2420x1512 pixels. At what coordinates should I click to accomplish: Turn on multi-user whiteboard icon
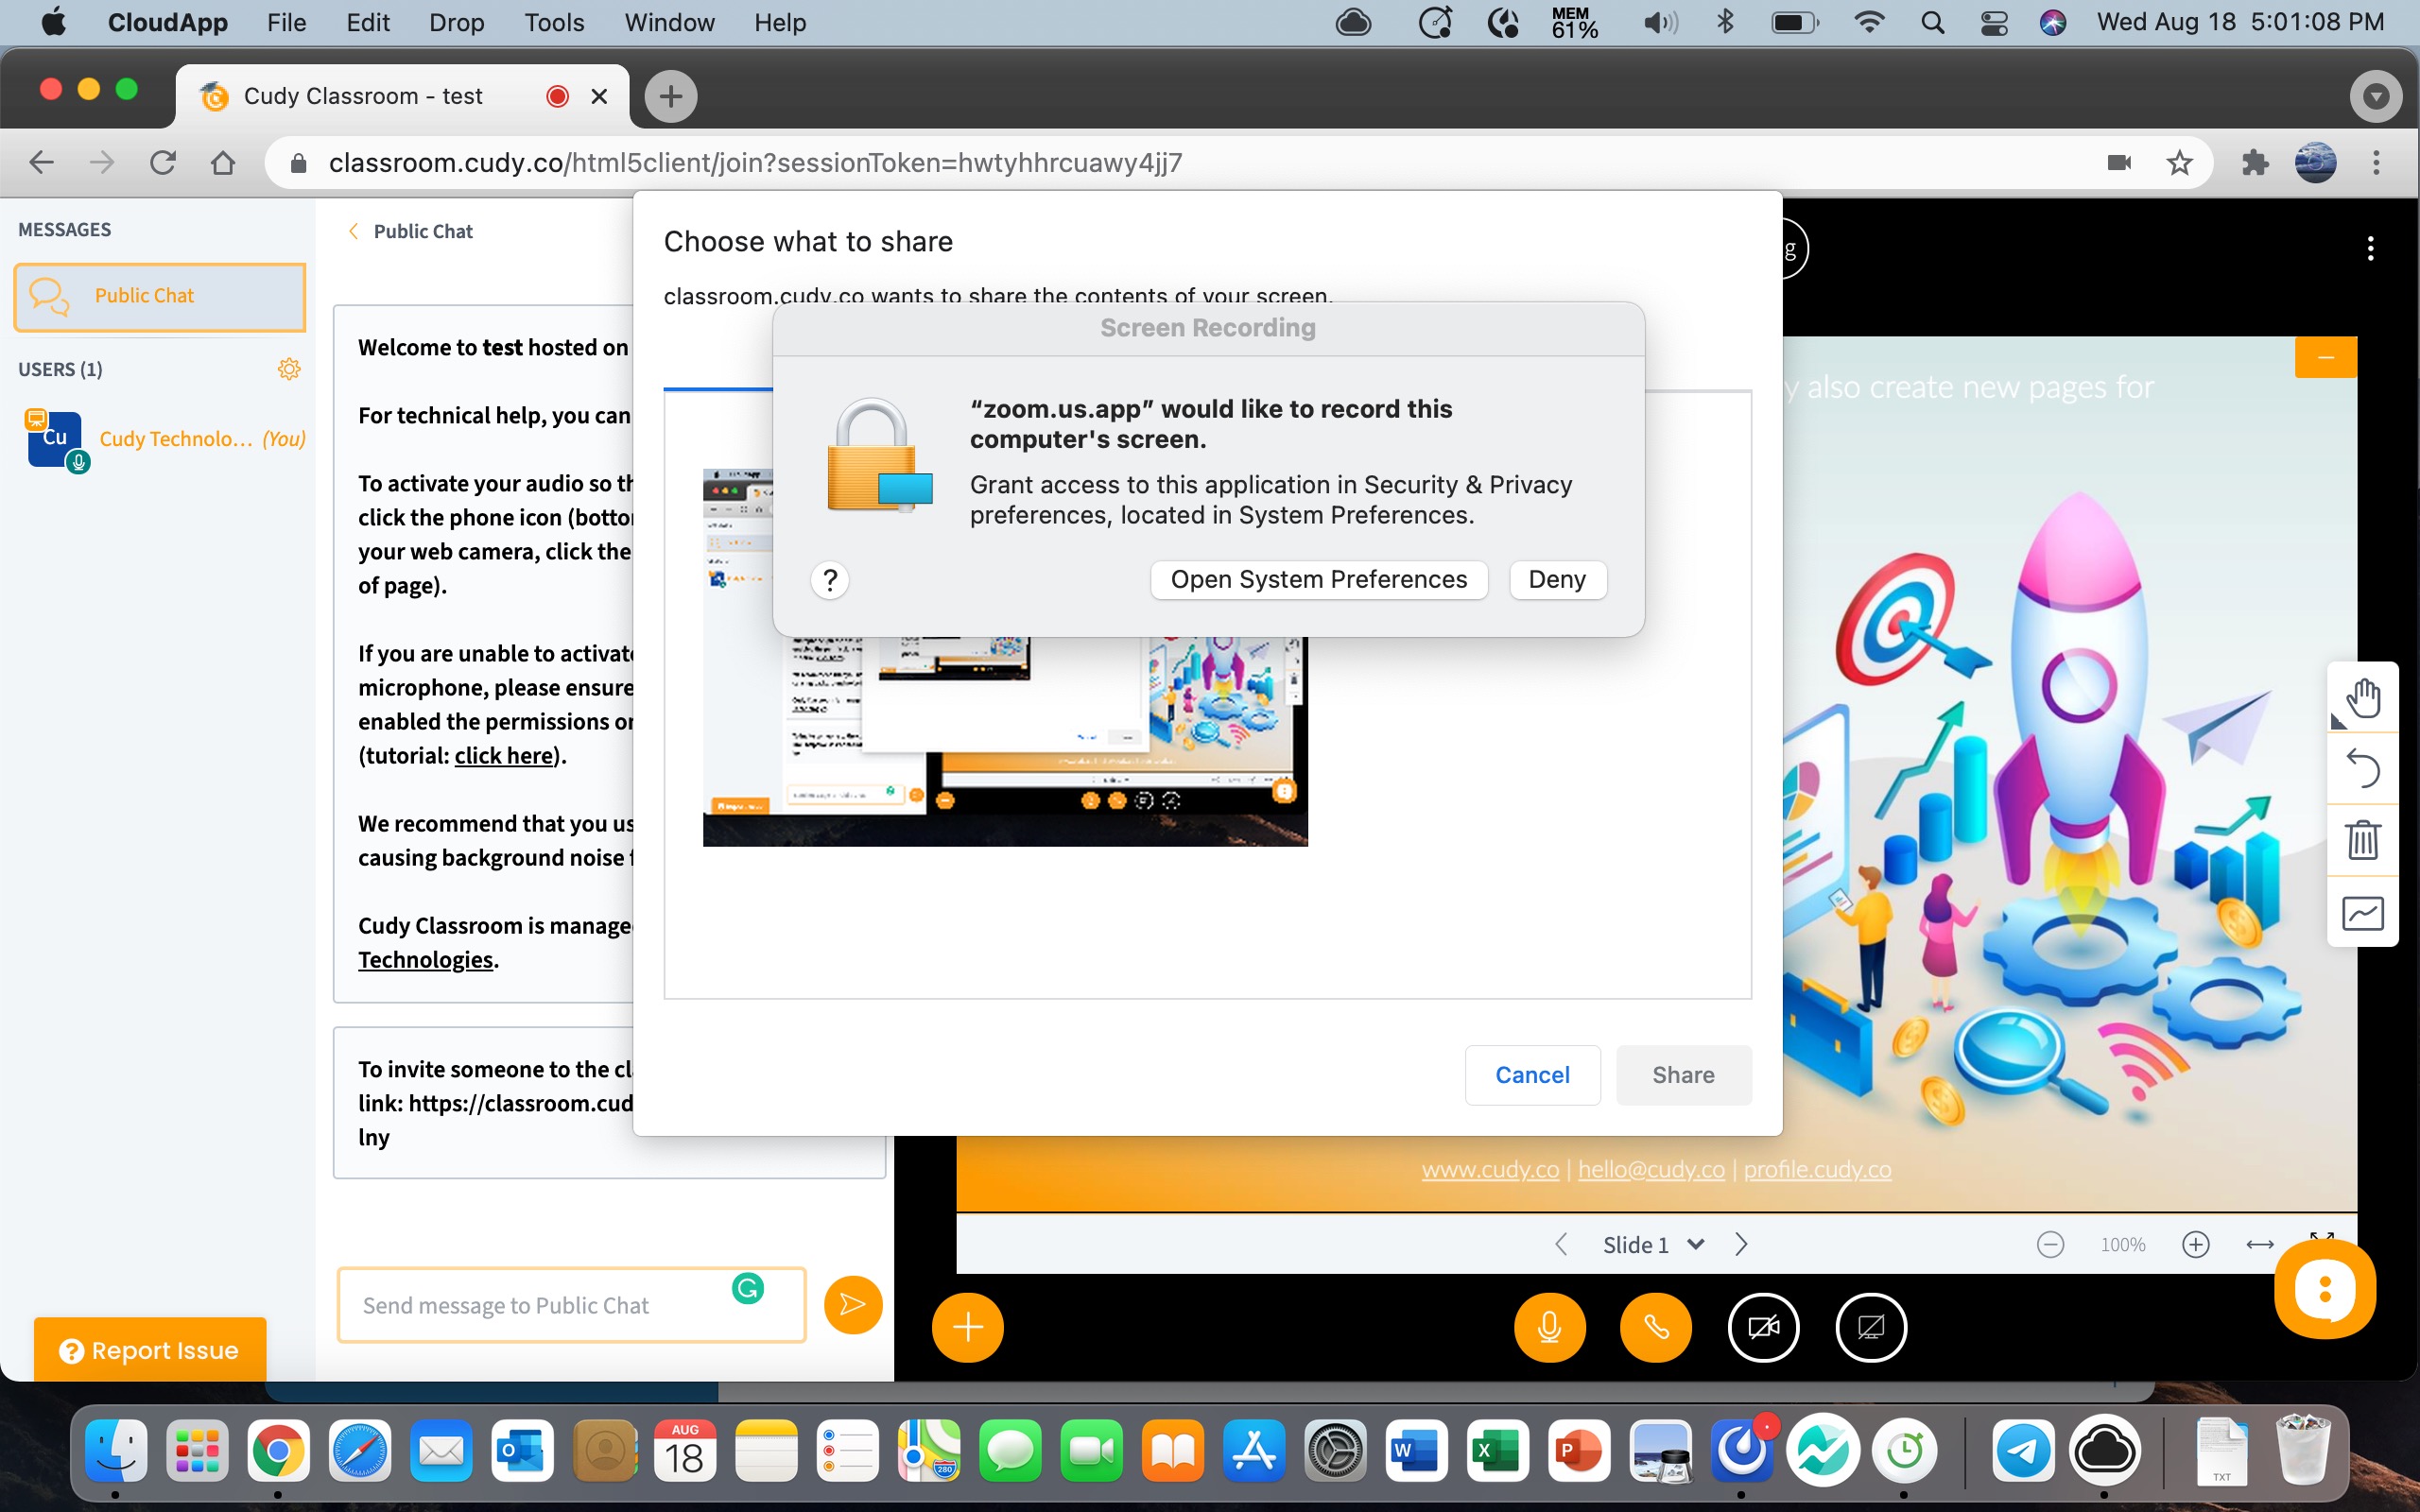2362,912
